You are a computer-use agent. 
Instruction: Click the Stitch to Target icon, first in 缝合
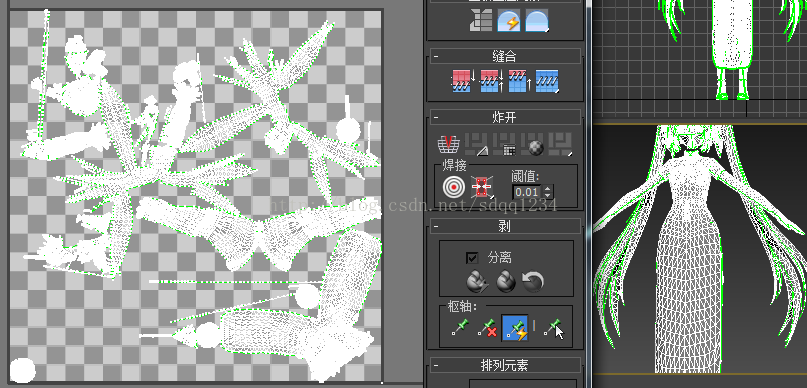tap(463, 81)
